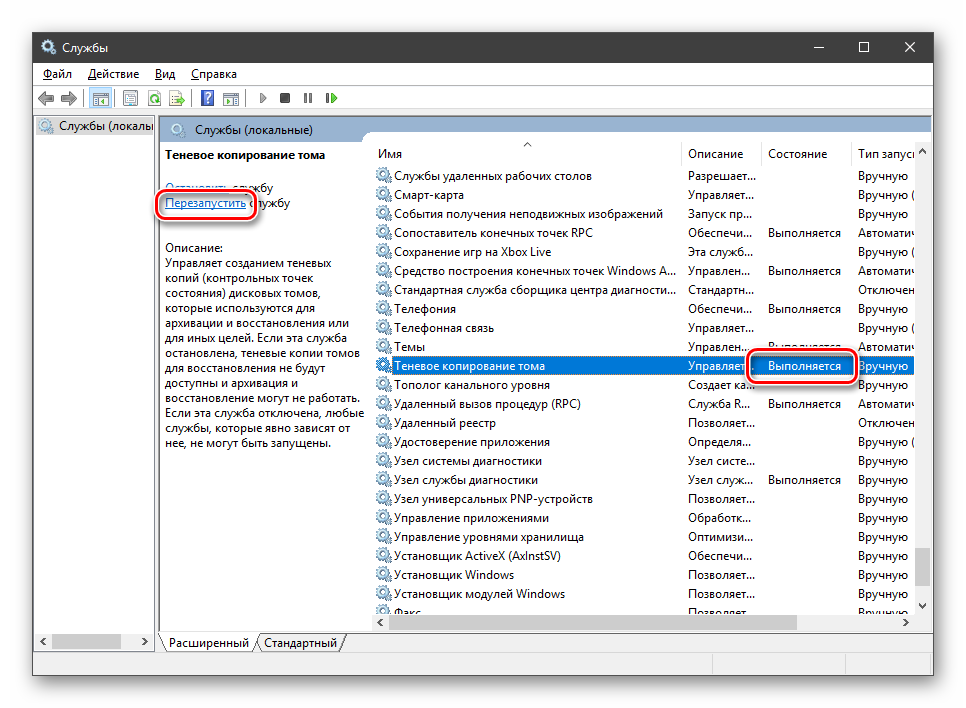Screen dimensions: 966x708
Task: Click the gear icon of Теневое копирование тома row
Action: 384,365
